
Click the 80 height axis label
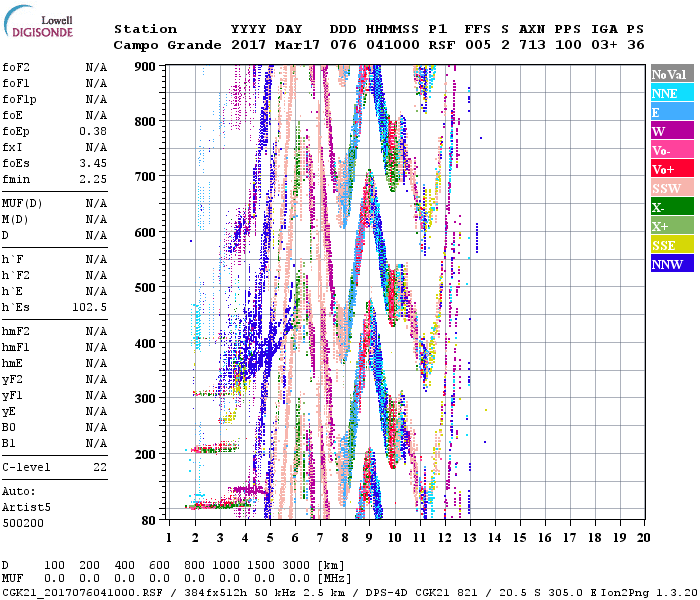coord(148,520)
